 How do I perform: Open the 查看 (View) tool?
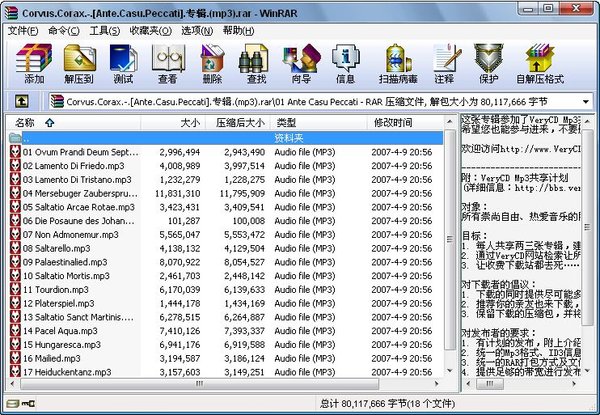[x=168, y=63]
